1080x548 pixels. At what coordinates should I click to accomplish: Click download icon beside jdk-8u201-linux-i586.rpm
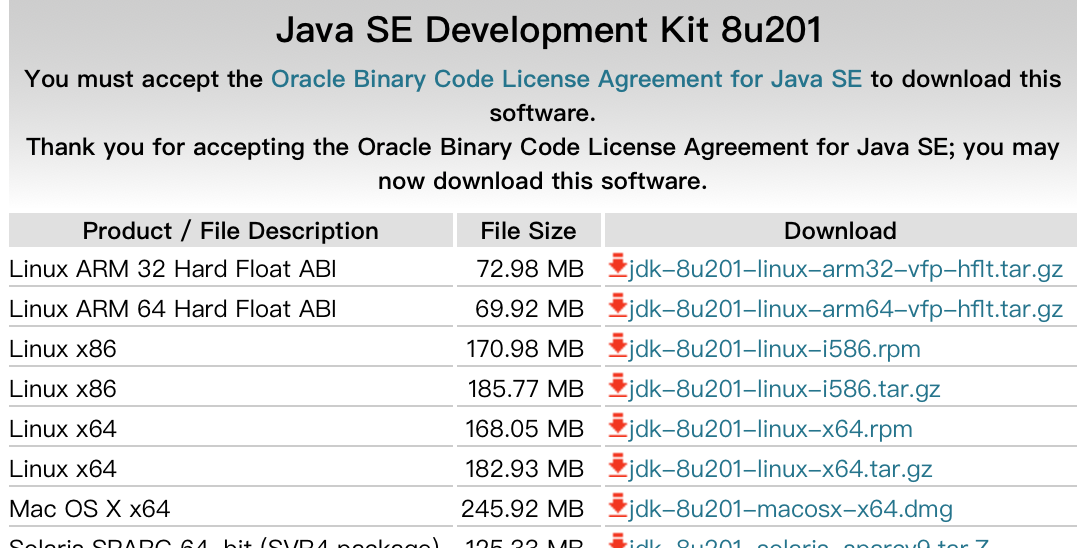pos(618,347)
